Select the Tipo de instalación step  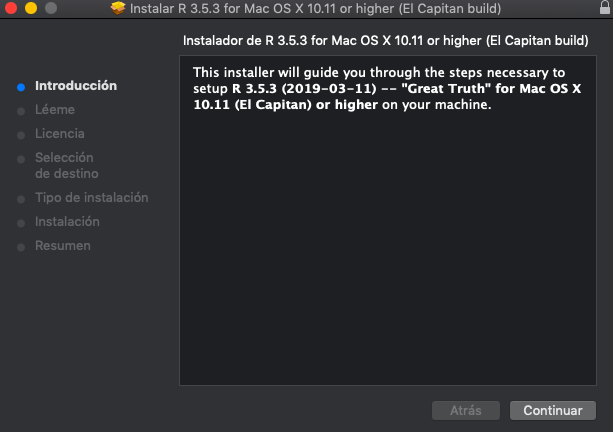[91, 198]
